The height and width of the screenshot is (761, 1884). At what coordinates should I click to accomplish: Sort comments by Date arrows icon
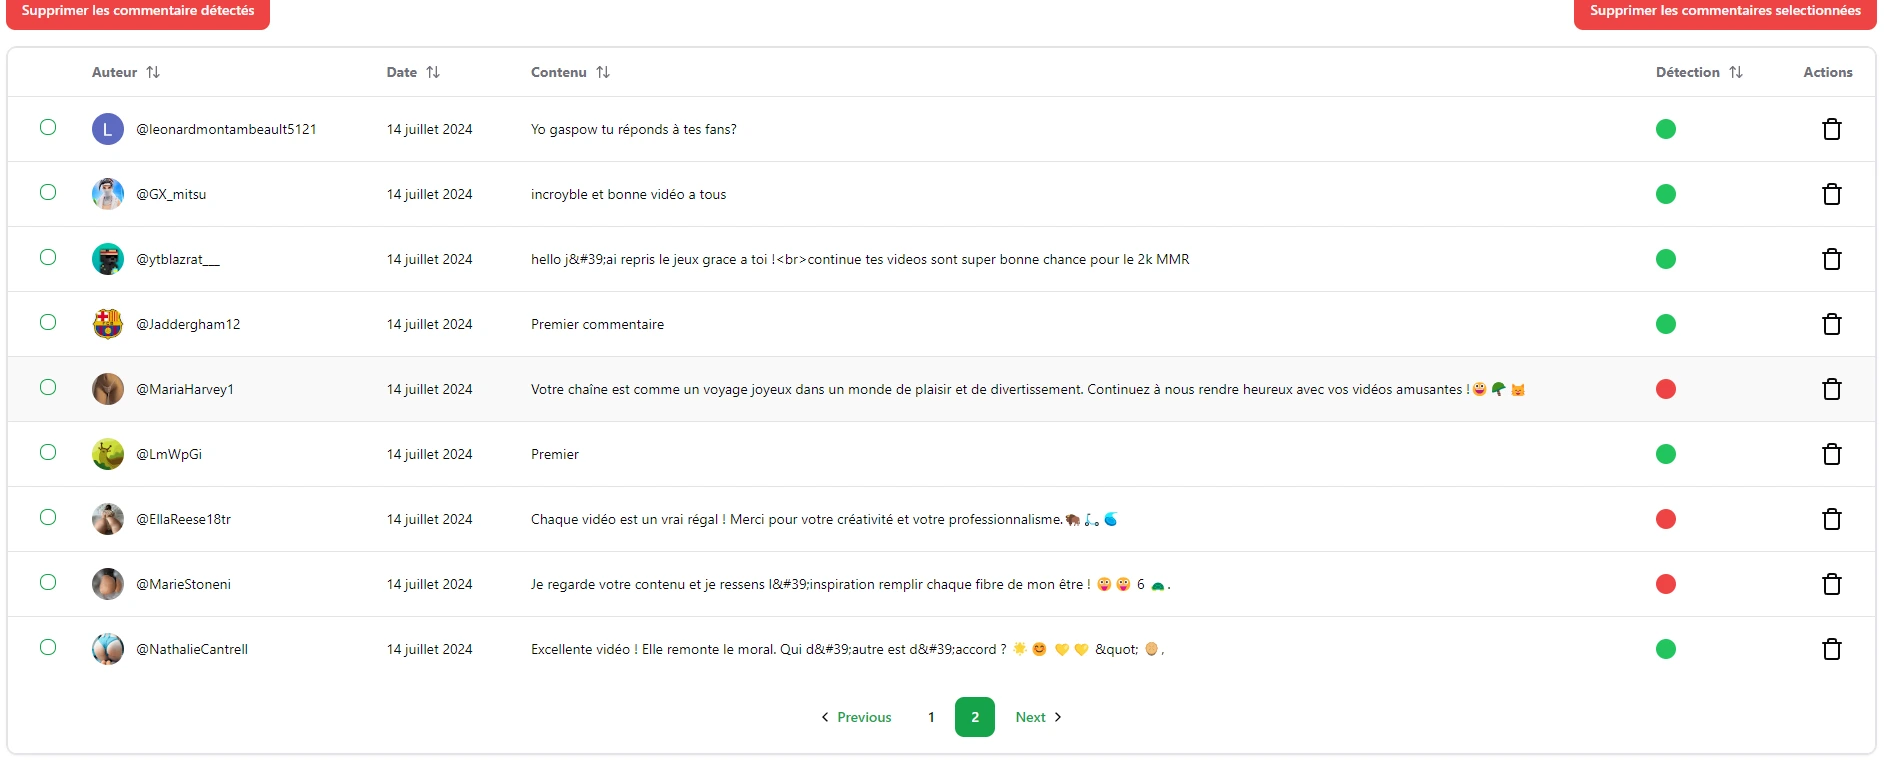click(x=433, y=72)
